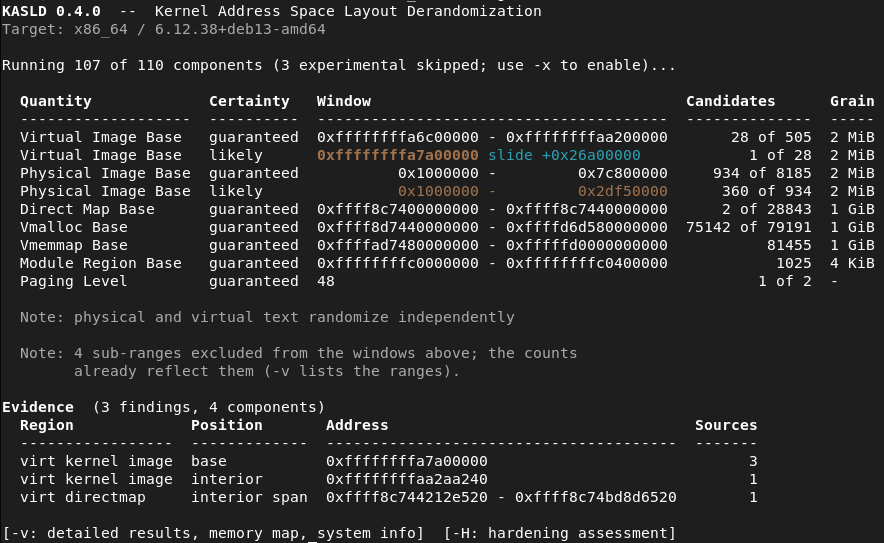Click the 'Module Region Base' row label
This screenshot has height=543, width=884.
101,263
